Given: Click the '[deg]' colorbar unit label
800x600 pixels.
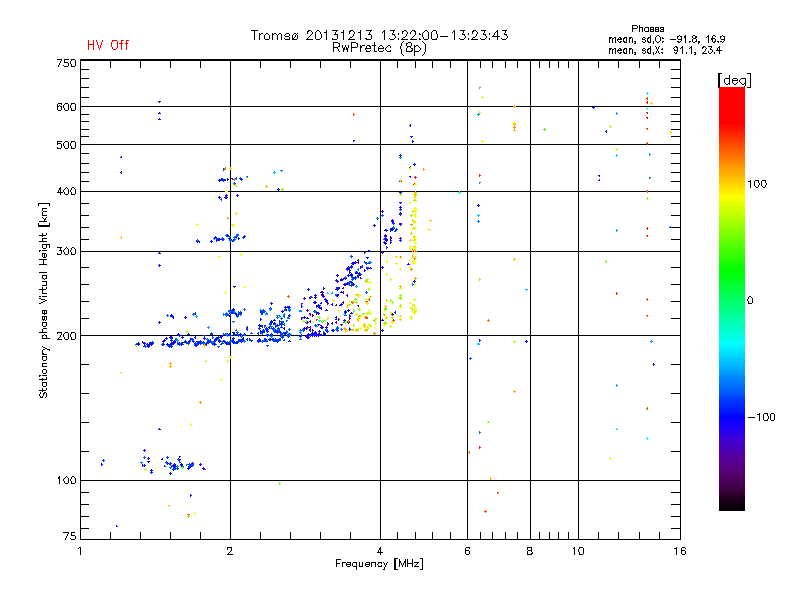Looking at the screenshot, I should click(734, 80).
